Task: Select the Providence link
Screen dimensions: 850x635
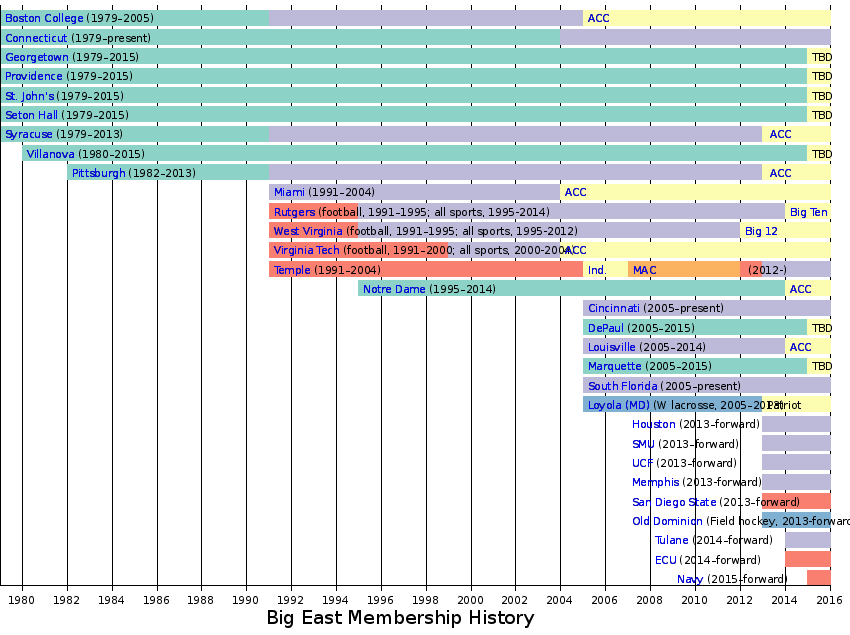Action: point(34,76)
